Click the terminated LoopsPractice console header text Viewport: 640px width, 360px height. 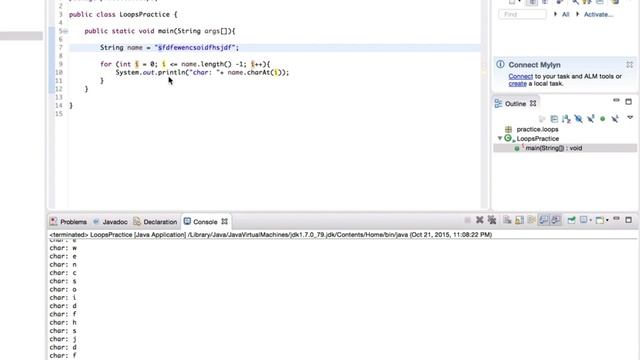(x=271, y=235)
